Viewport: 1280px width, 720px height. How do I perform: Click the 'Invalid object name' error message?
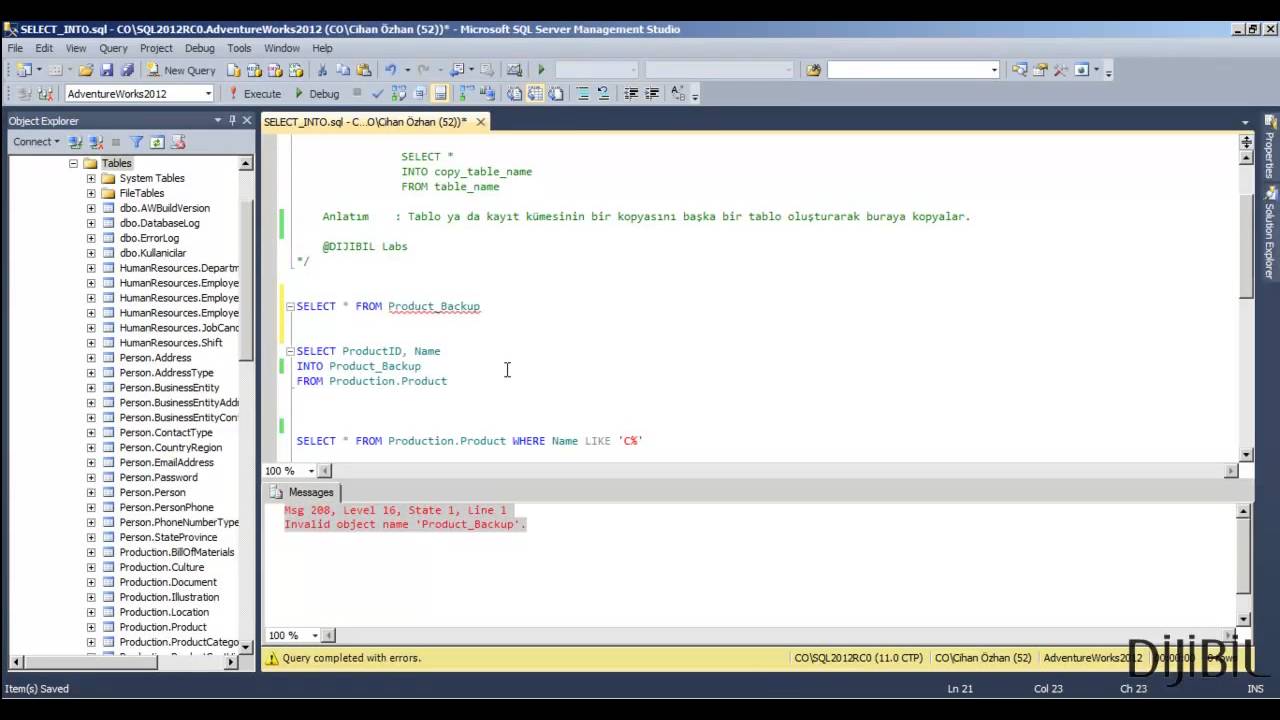click(404, 524)
